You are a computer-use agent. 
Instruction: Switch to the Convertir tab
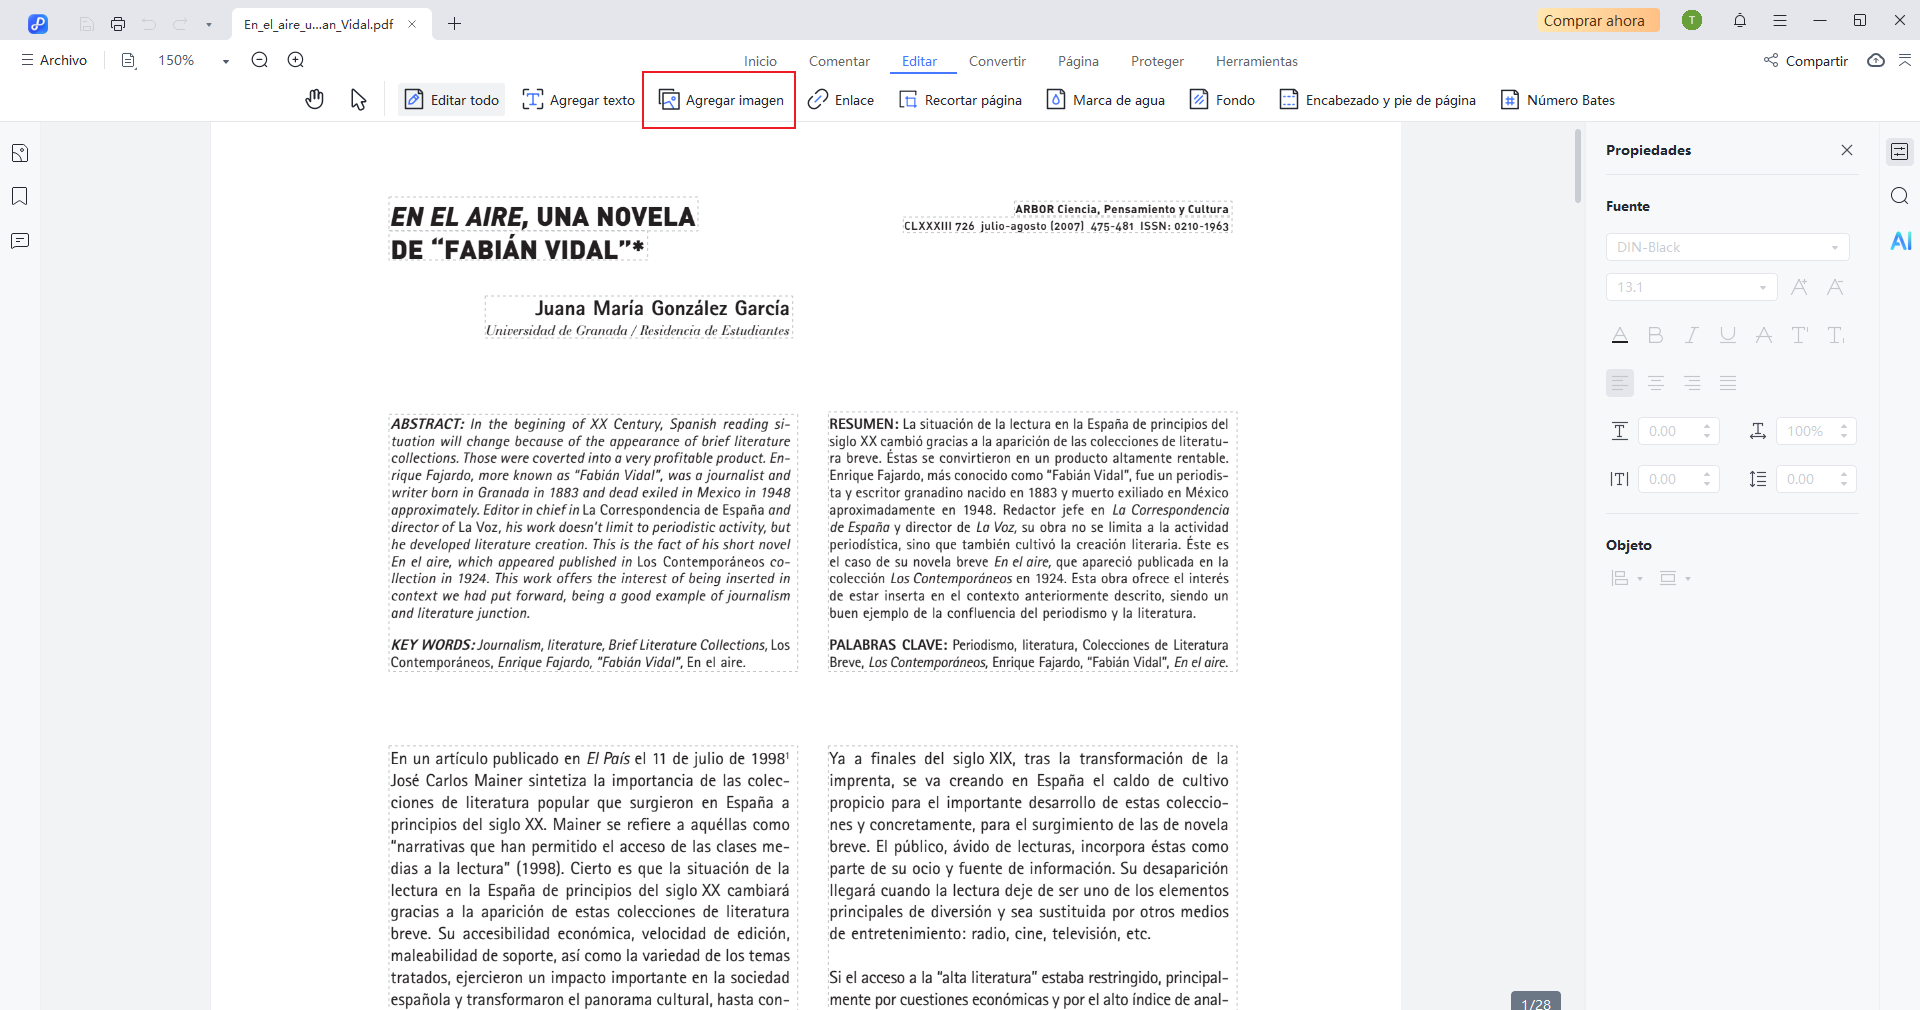[997, 61]
